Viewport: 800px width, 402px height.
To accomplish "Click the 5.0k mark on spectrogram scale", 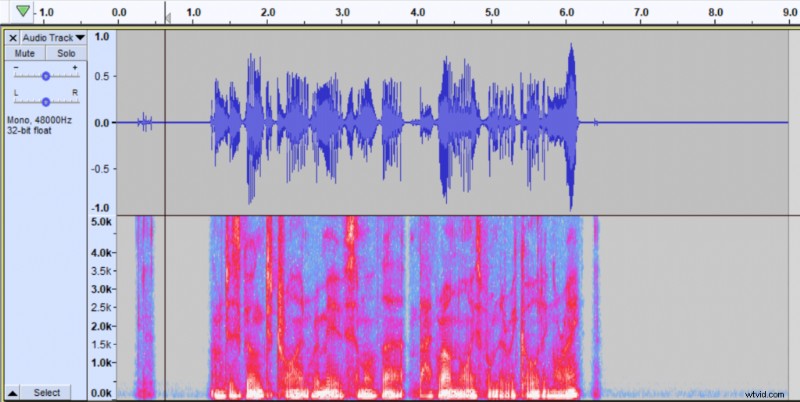I will tap(101, 222).
